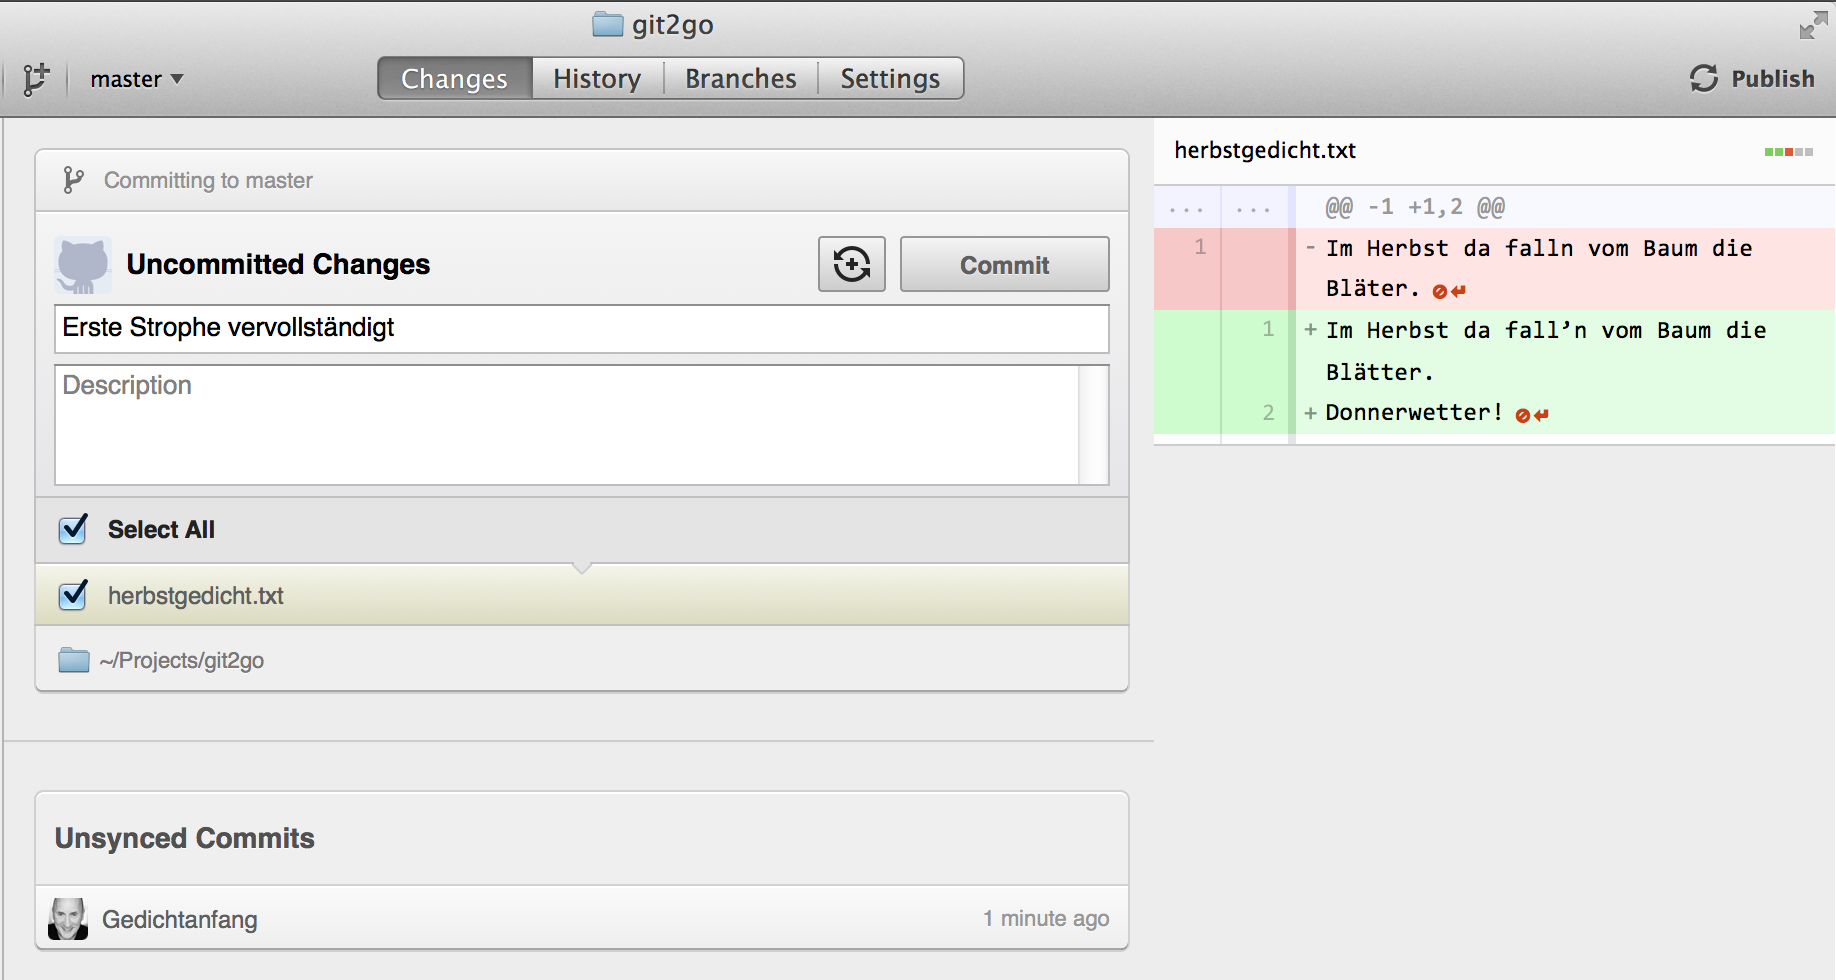Click the fullscreen arrows icon in the corner
Screen dimensions: 1836x980
tap(1813, 25)
